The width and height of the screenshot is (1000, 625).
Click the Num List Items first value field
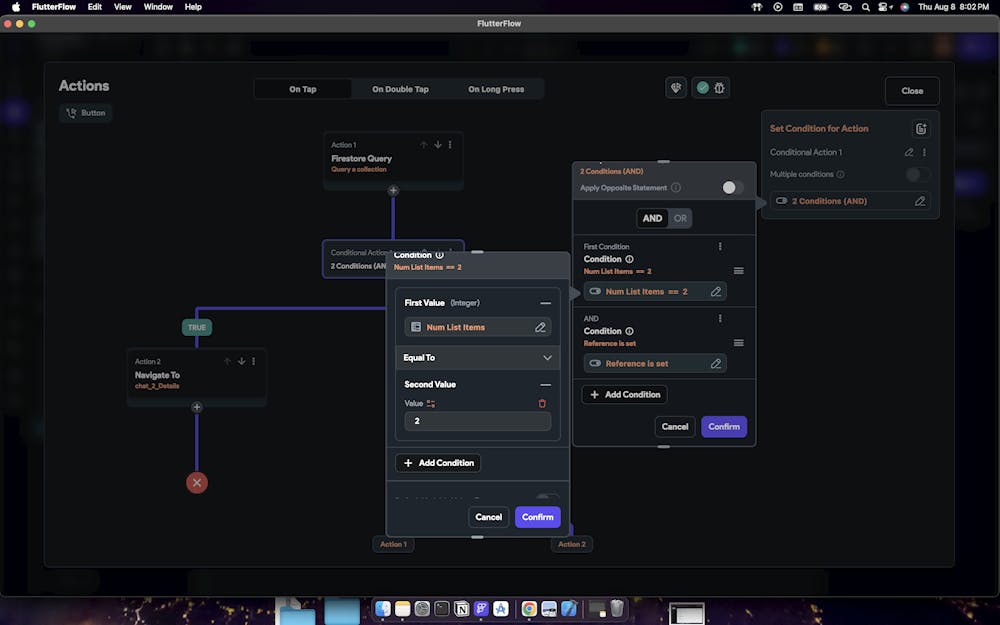478,327
